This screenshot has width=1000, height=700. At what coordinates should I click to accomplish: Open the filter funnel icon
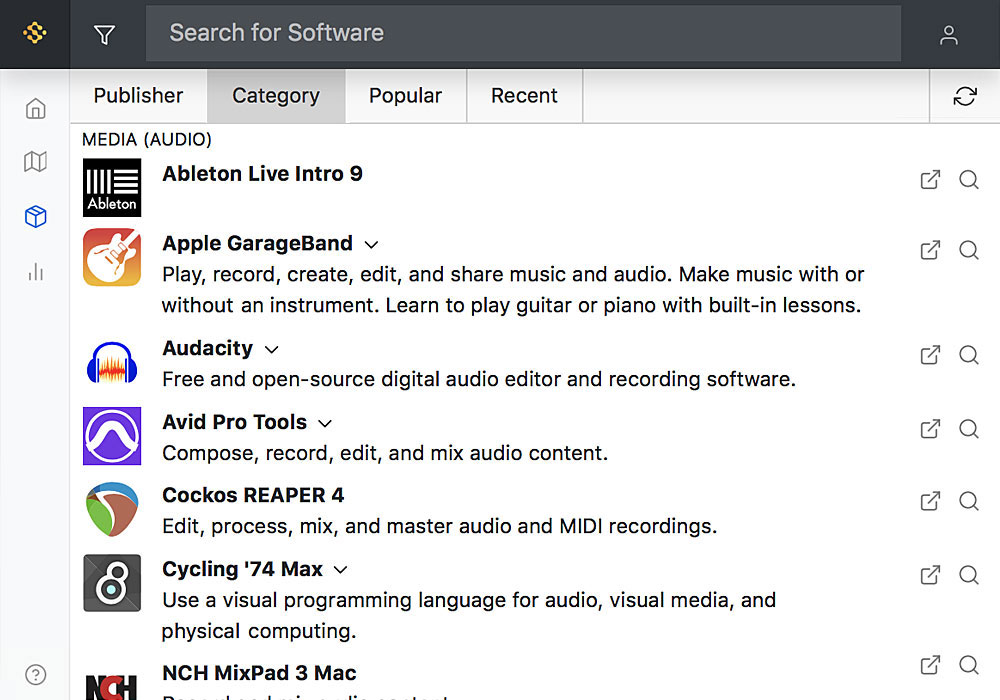105,34
